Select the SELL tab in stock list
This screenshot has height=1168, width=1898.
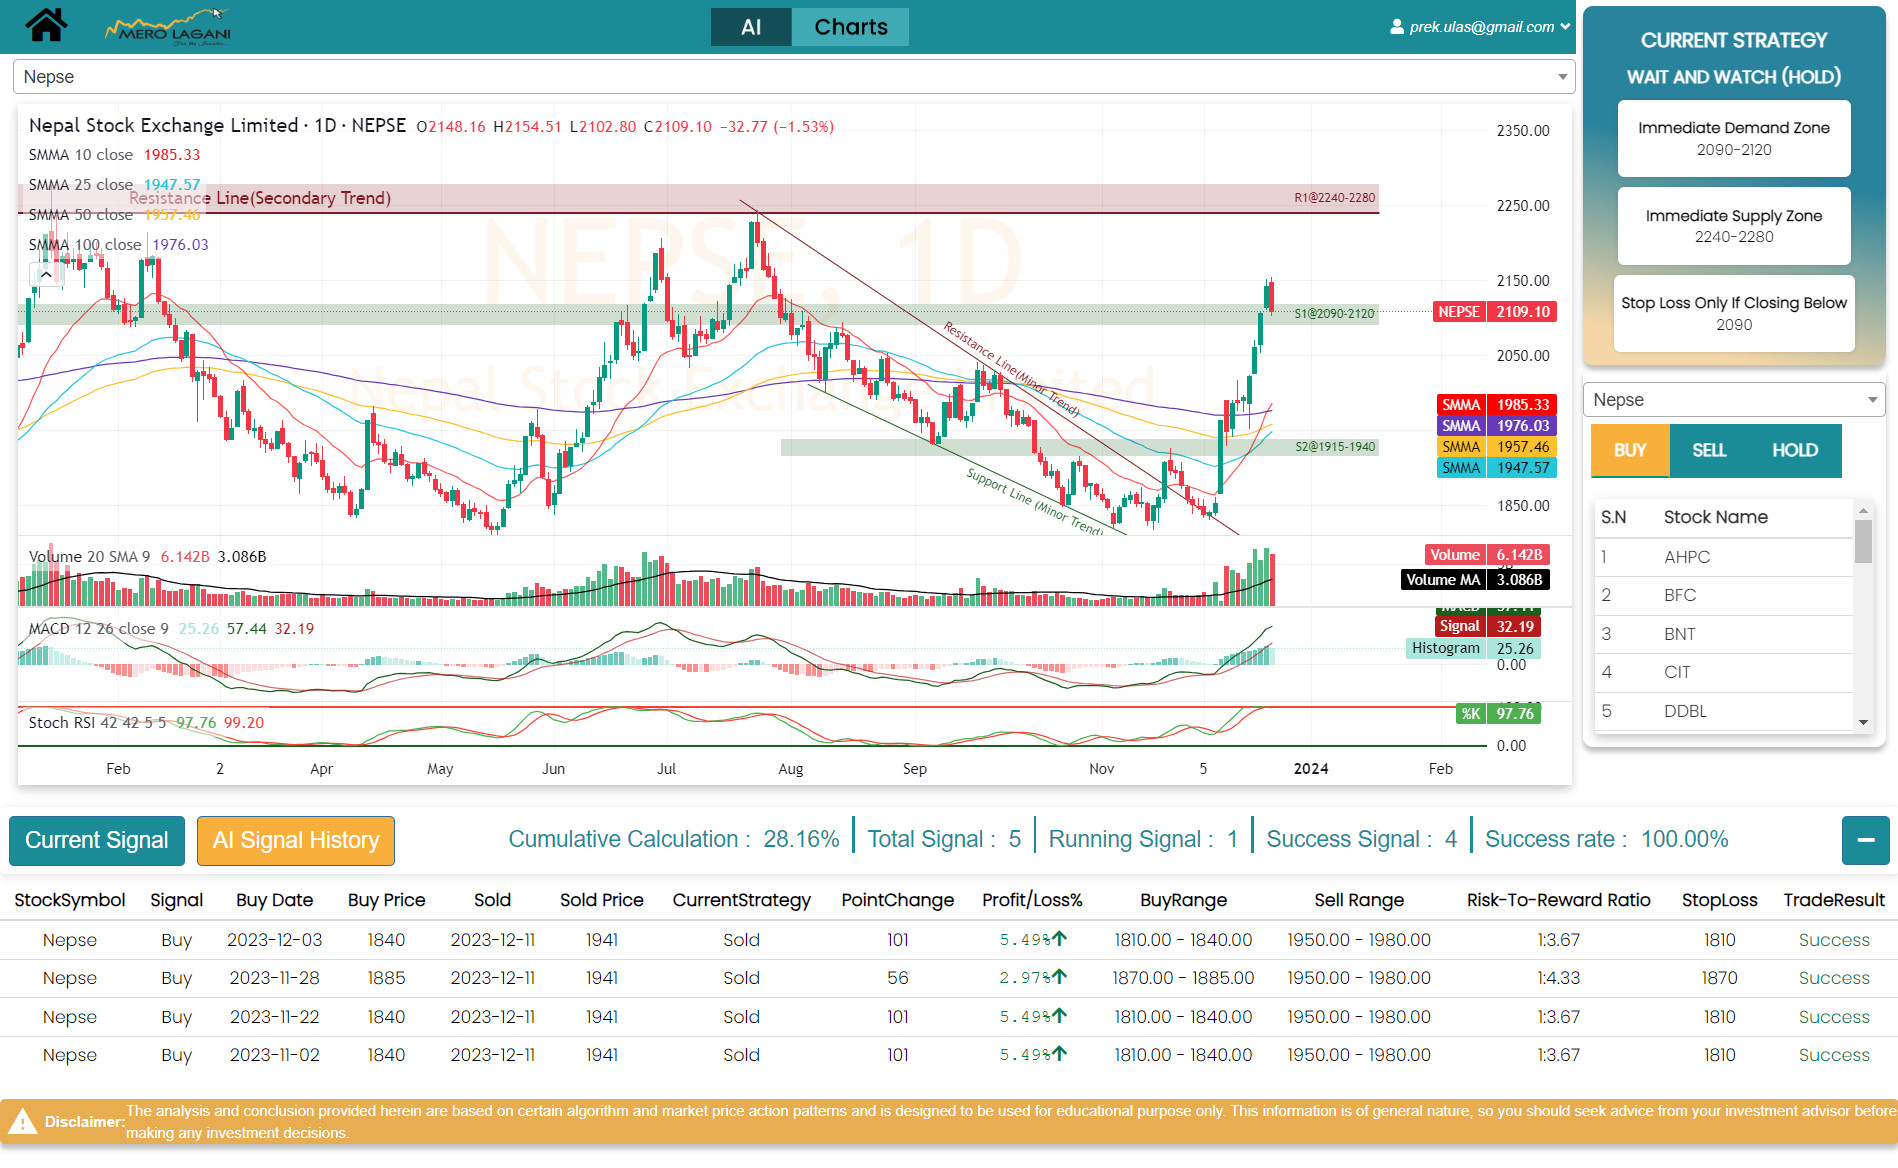coord(1709,450)
